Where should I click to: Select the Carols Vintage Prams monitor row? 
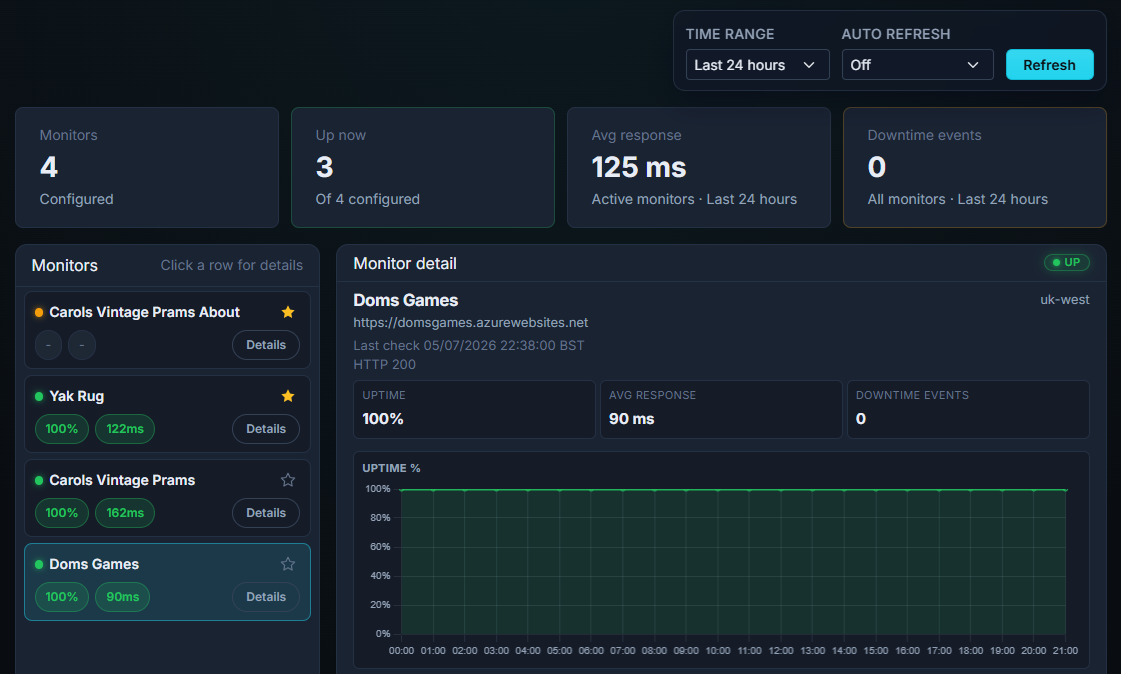pyautogui.click(x=167, y=498)
